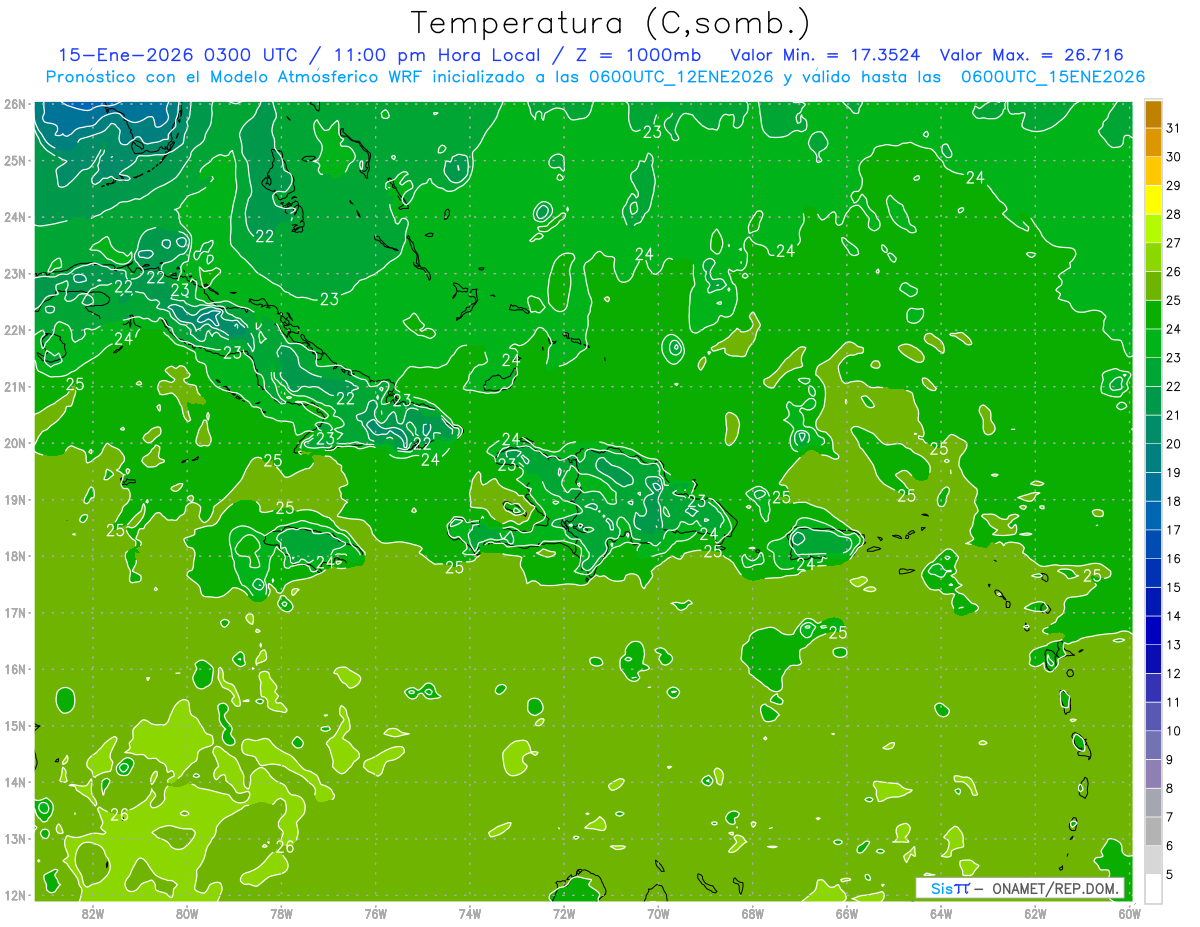Click the 68W longitude axis label
1200x927 pixels.
[752, 913]
